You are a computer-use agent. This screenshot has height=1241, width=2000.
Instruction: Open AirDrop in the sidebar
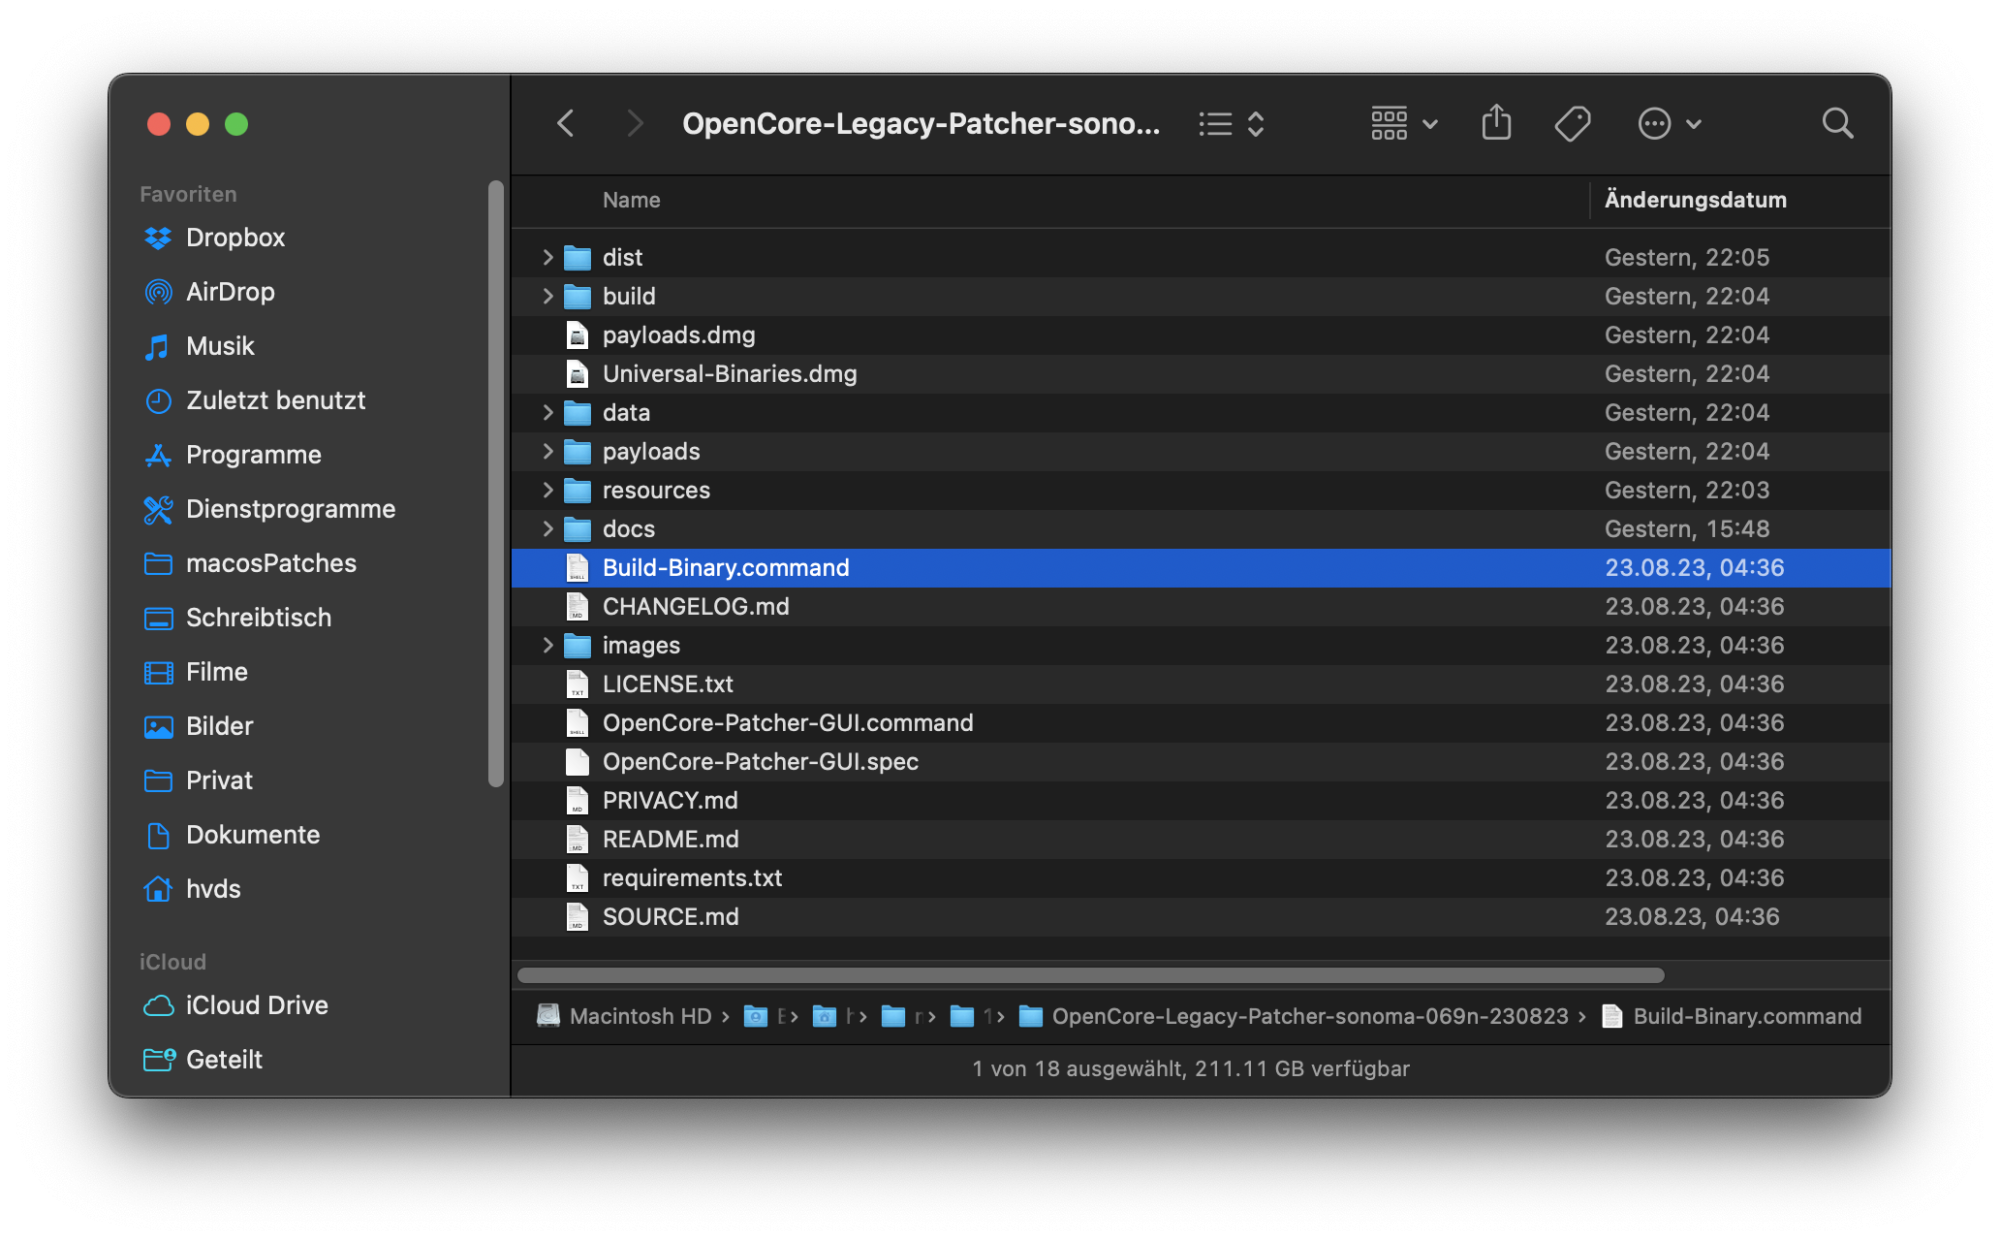[x=229, y=292]
